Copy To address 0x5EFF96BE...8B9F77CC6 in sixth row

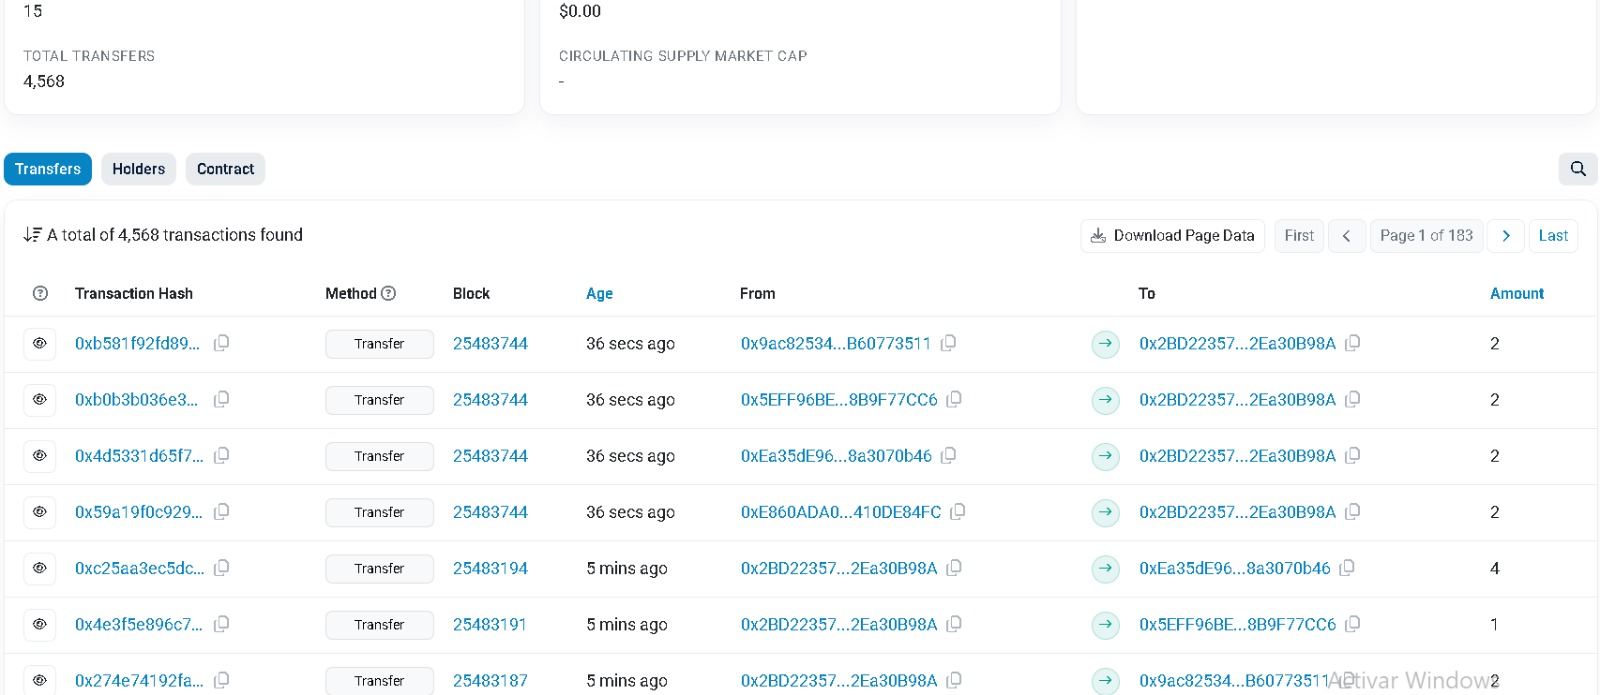coord(1353,623)
